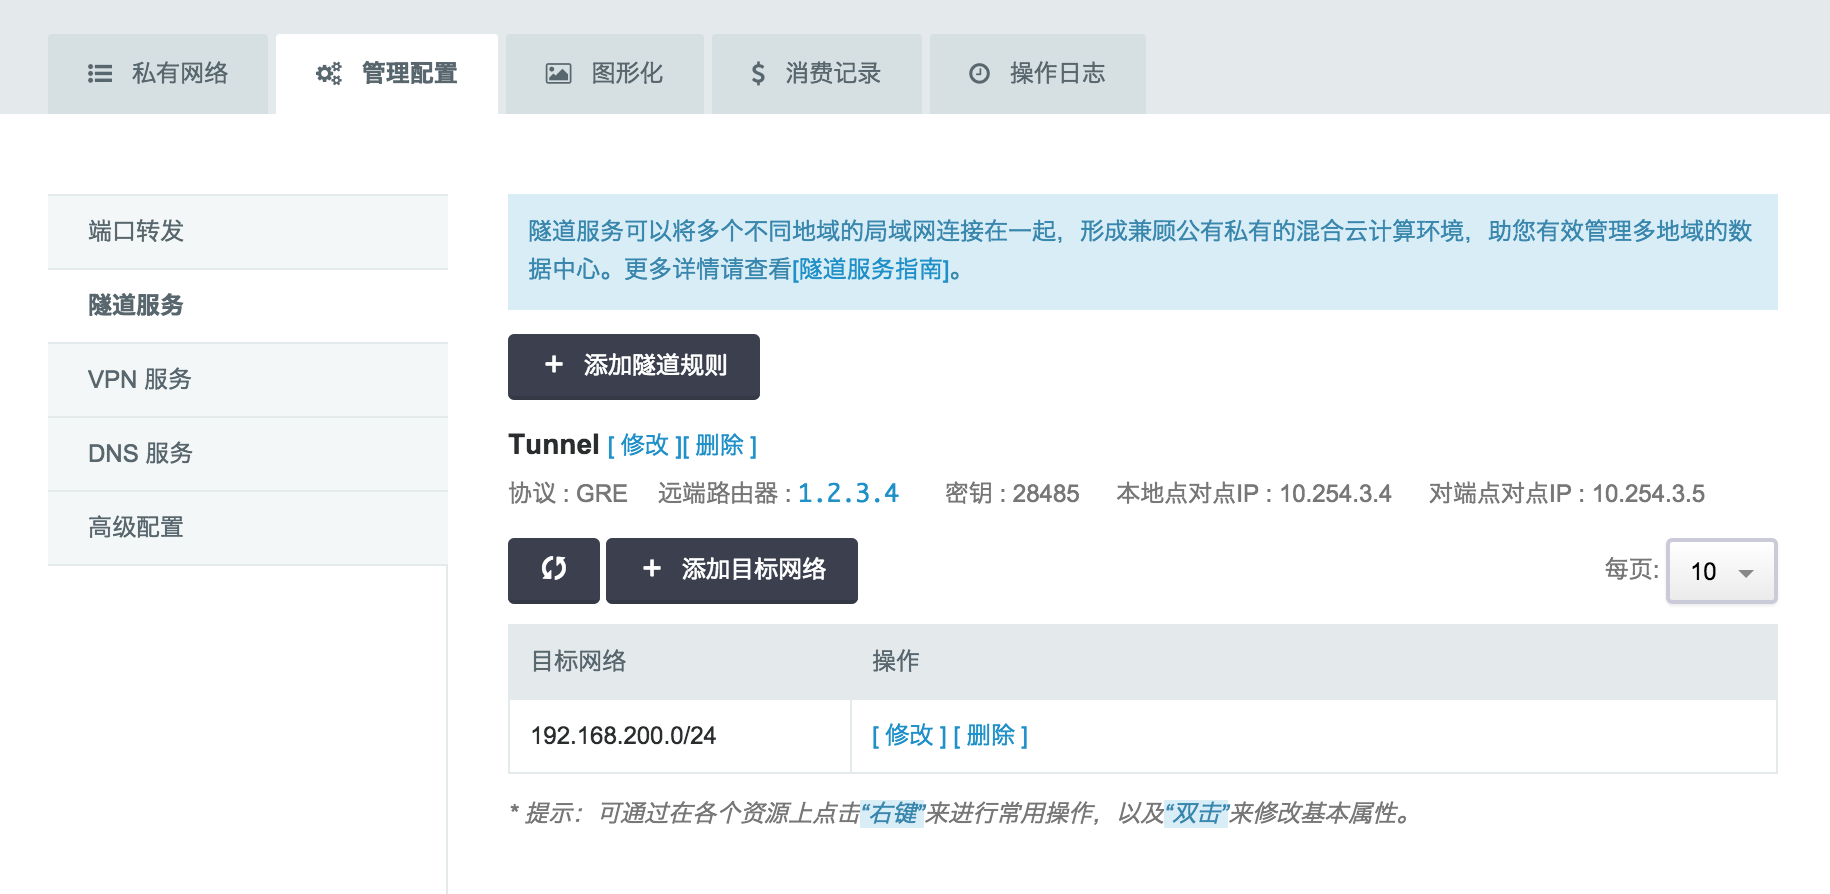Open the 隧道服务指南 guide link

point(870,270)
